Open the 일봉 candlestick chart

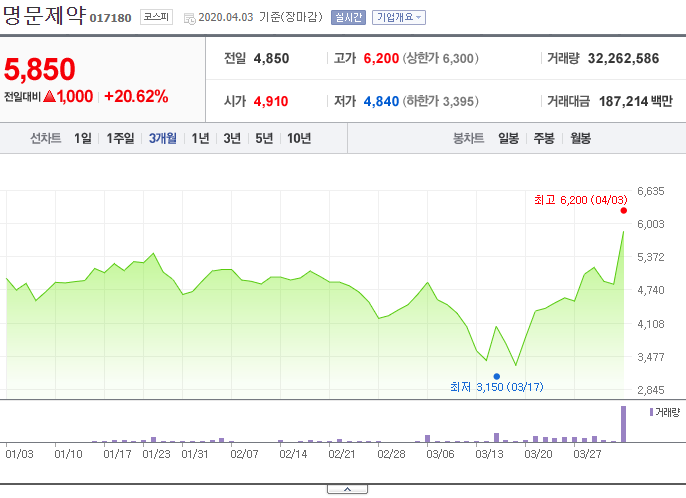pos(508,138)
